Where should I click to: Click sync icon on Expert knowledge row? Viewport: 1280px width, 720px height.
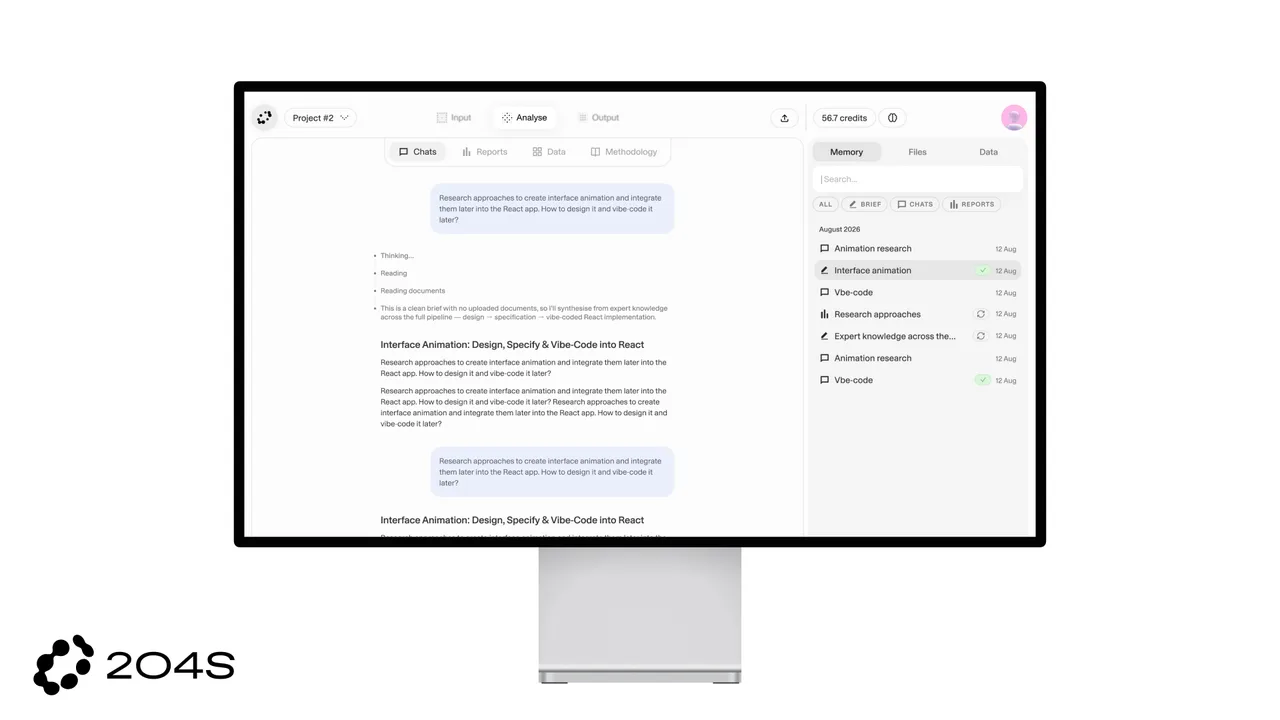pyautogui.click(x=981, y=336)
